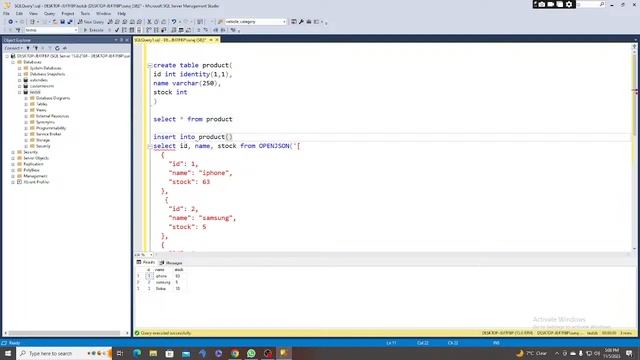Open the Mail app from taskbar
This screenshot has height=360, width=640.
pyautogui.click(x=186, y=353)
